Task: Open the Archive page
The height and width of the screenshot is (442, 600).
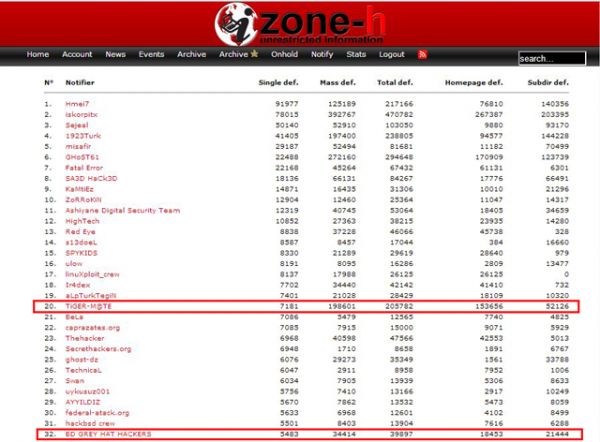Action: pyautogui.click(x=191, y=54)
